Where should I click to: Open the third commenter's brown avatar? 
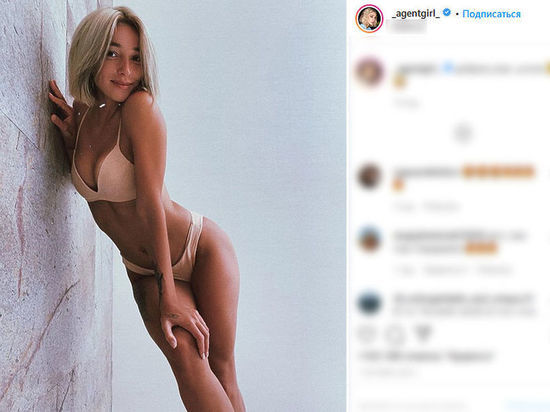pyautogui.click(x=369, y=240)
